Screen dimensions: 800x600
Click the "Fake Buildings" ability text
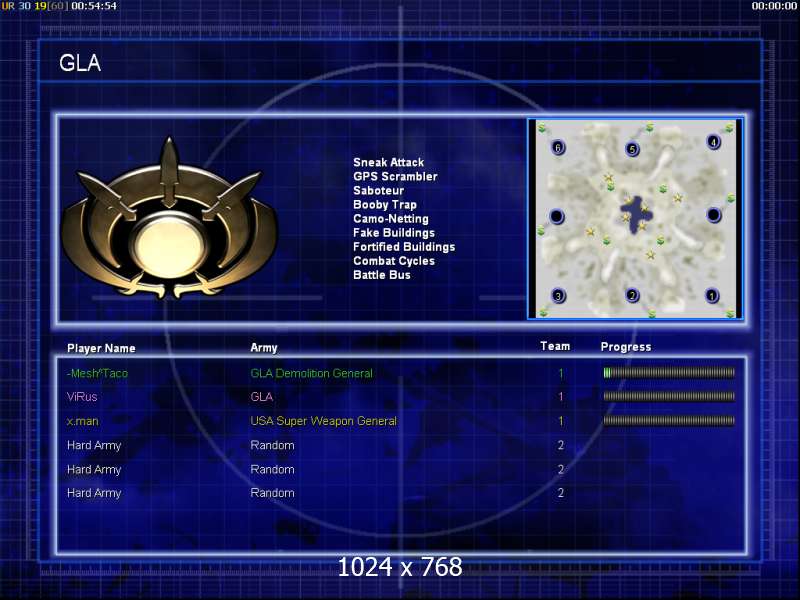(394, 233)
